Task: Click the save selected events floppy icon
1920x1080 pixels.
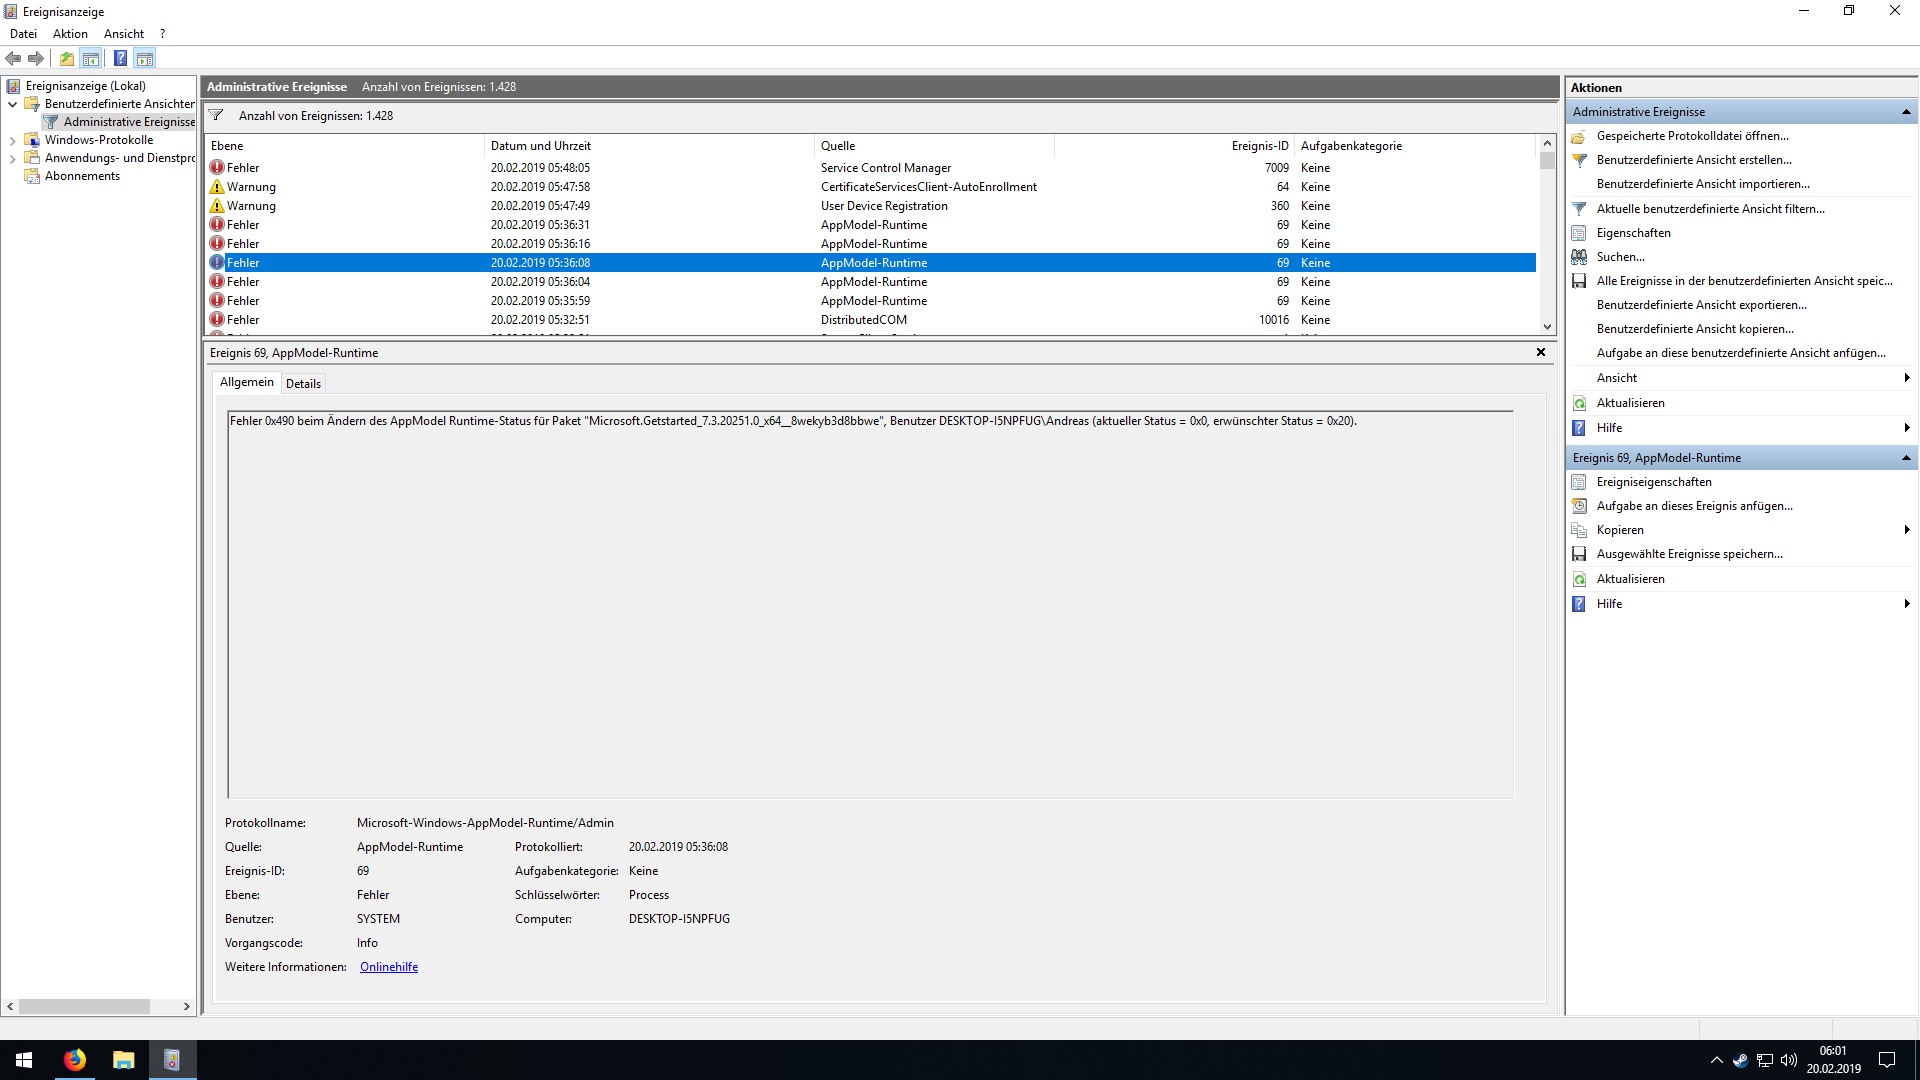Action: click(x=1579, y=554)
